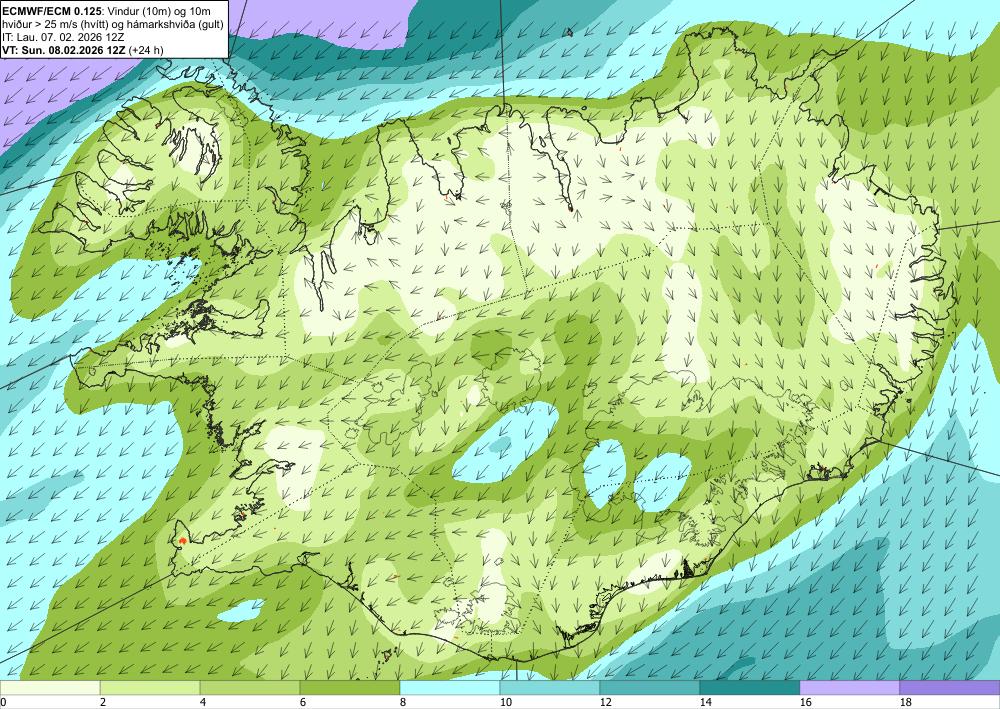Image resolution: width=1000 pixels, height=709 pixels.
Task: Click the 2–4 m/s yellow-green legend swatch
Action: point(150,687)
